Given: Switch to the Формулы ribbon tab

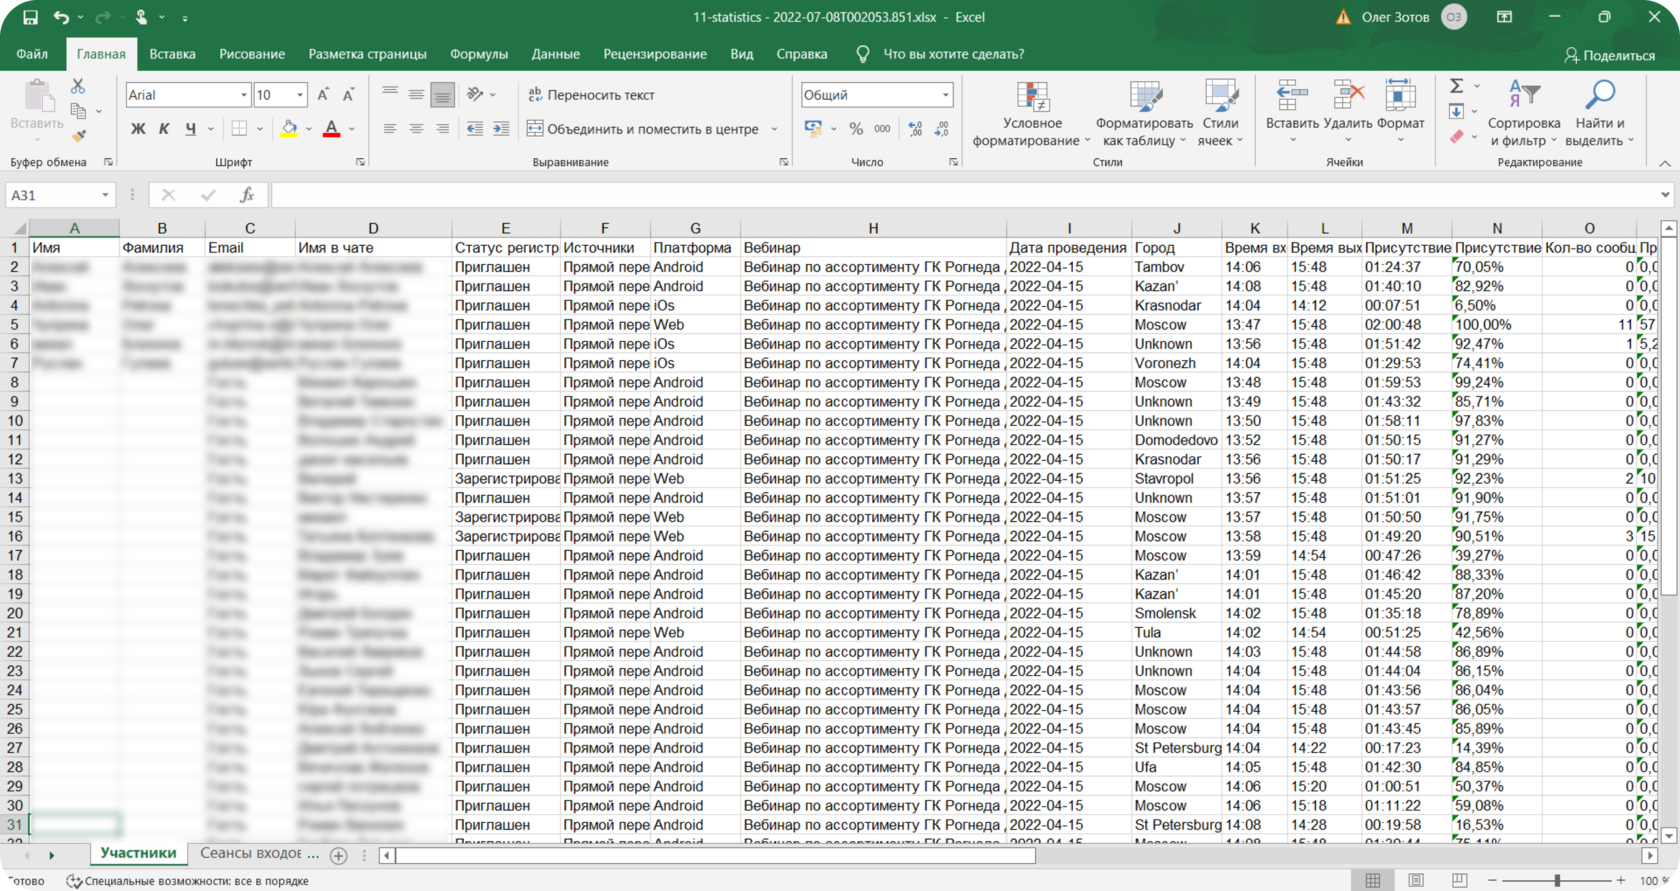Looking at the screenshot, I should point(478,54).
